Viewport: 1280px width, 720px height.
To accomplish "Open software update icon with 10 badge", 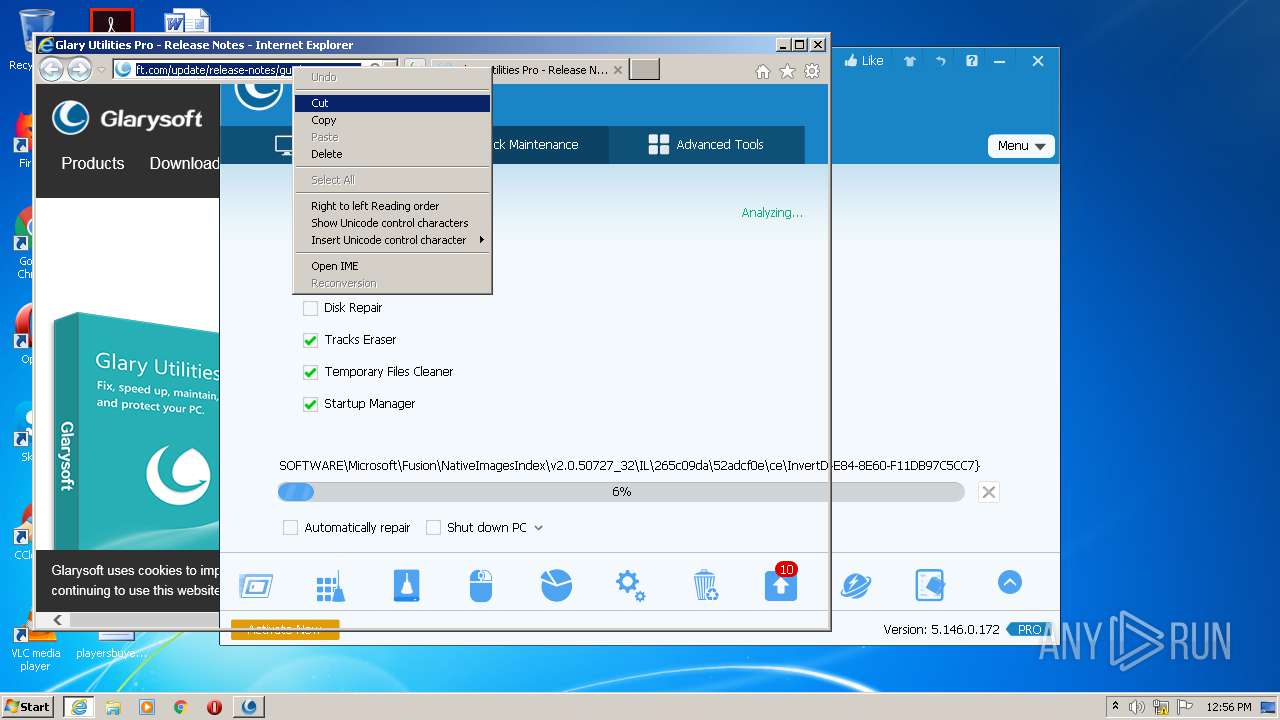I will coord(781,584).
